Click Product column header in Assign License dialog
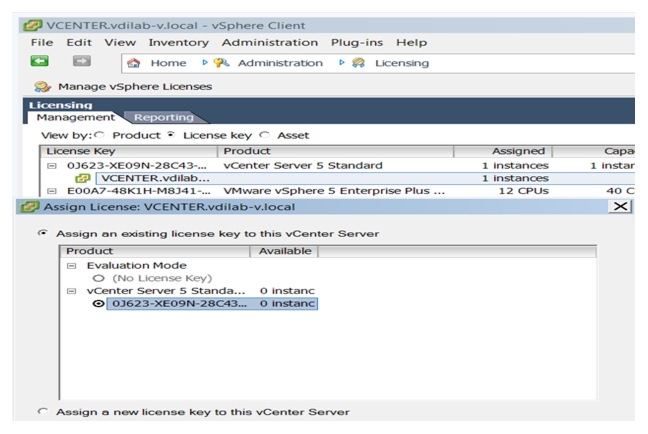The height and width of the screenshot is (434, 648). (x=155, y=251)
